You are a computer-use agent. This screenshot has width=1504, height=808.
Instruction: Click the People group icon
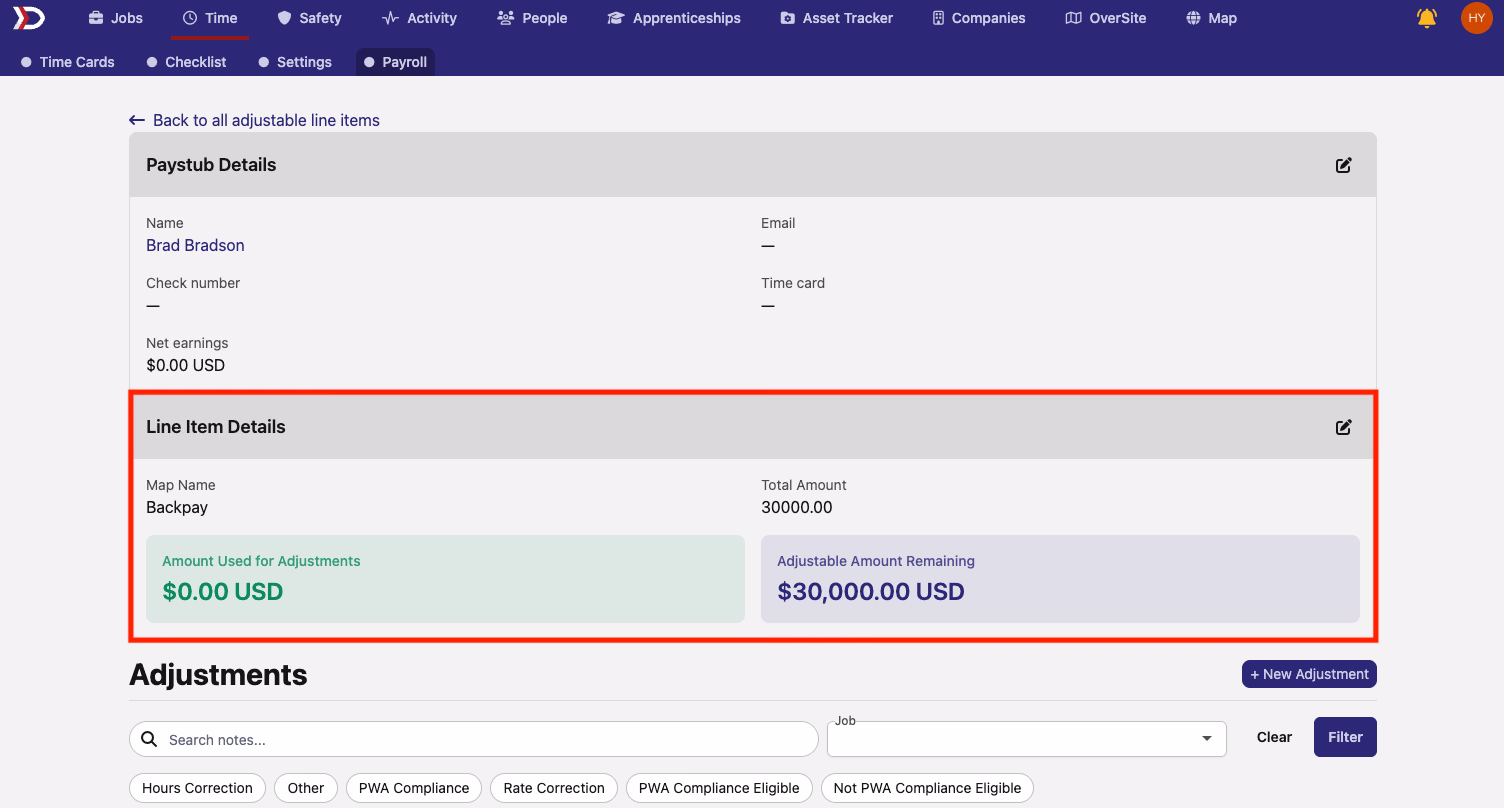(x=505, y=18)
